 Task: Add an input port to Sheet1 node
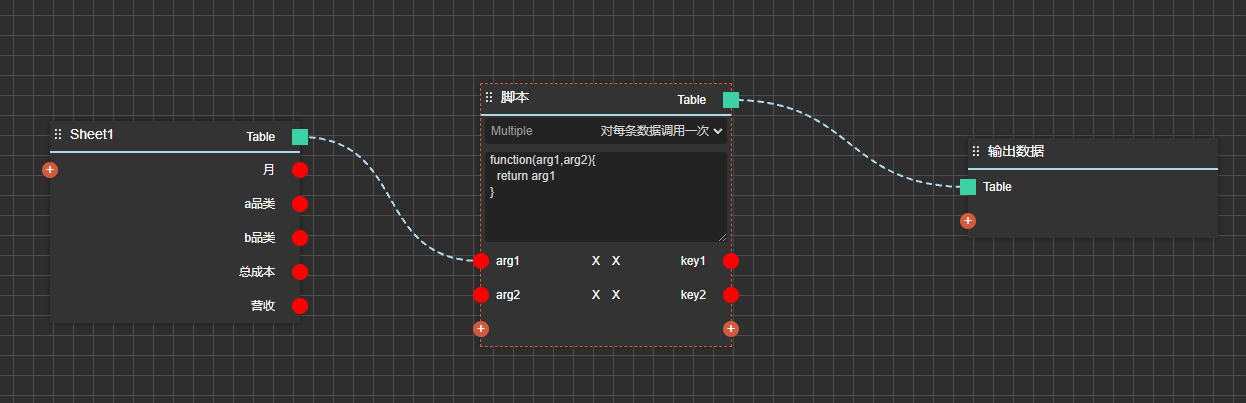pos(49,170)
